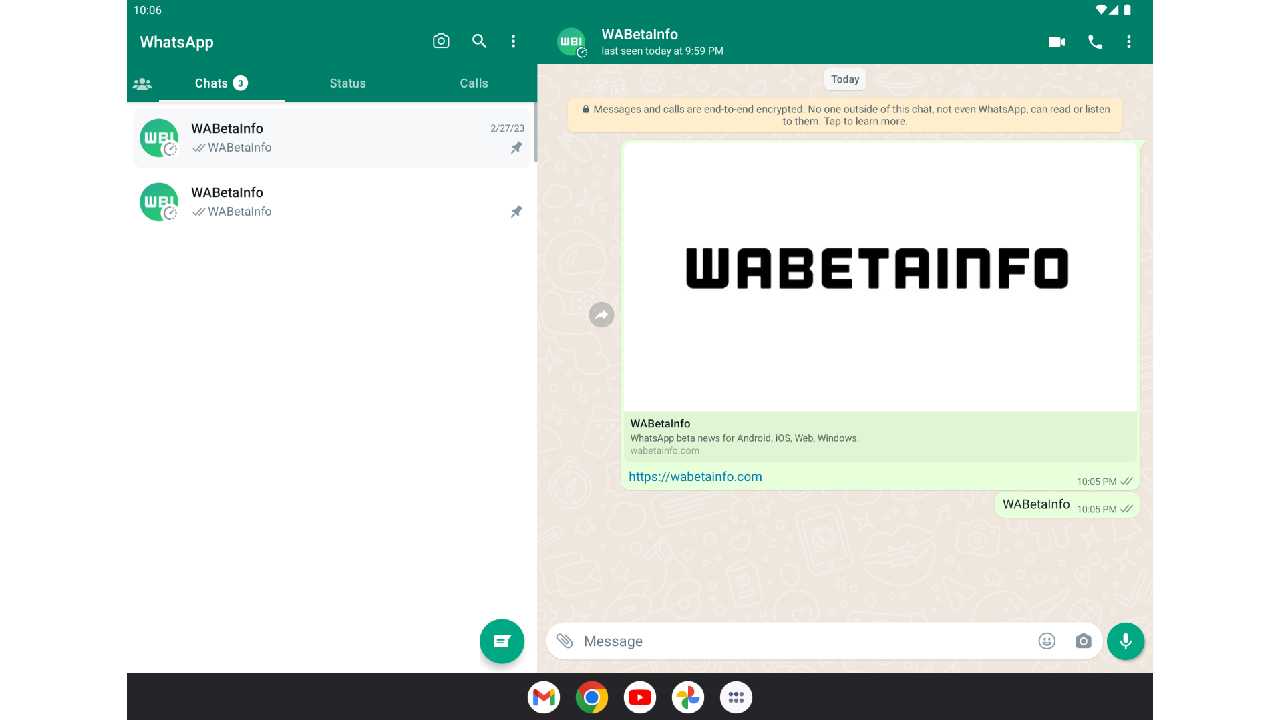1280x720 pixels.
Task: Tap the forward arrow on the image message
Action: 601,315
